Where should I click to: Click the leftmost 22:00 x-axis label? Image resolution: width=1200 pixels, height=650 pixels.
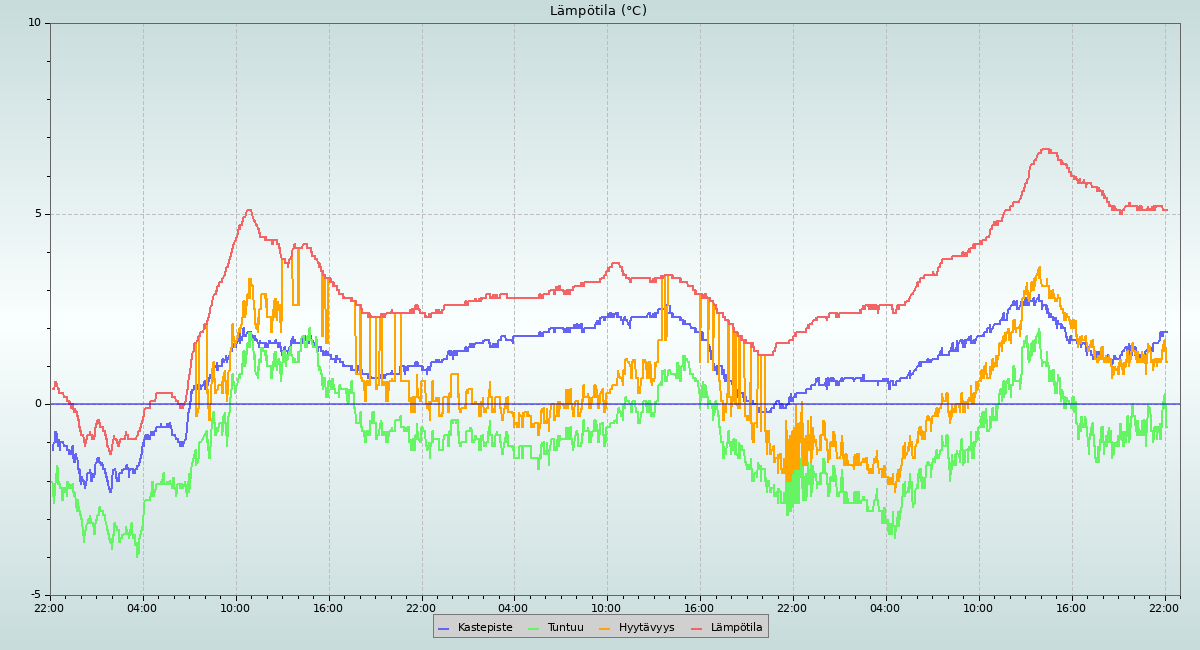[x=49, y=608]
